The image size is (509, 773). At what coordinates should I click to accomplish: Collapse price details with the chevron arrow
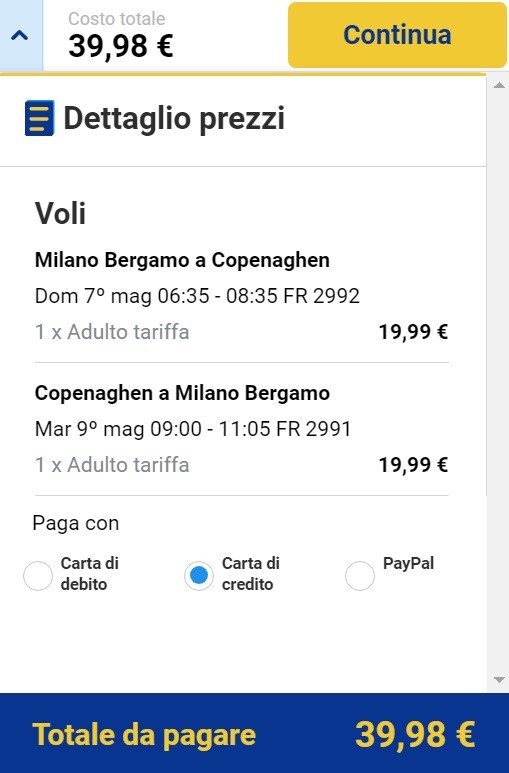pos(20,35)
